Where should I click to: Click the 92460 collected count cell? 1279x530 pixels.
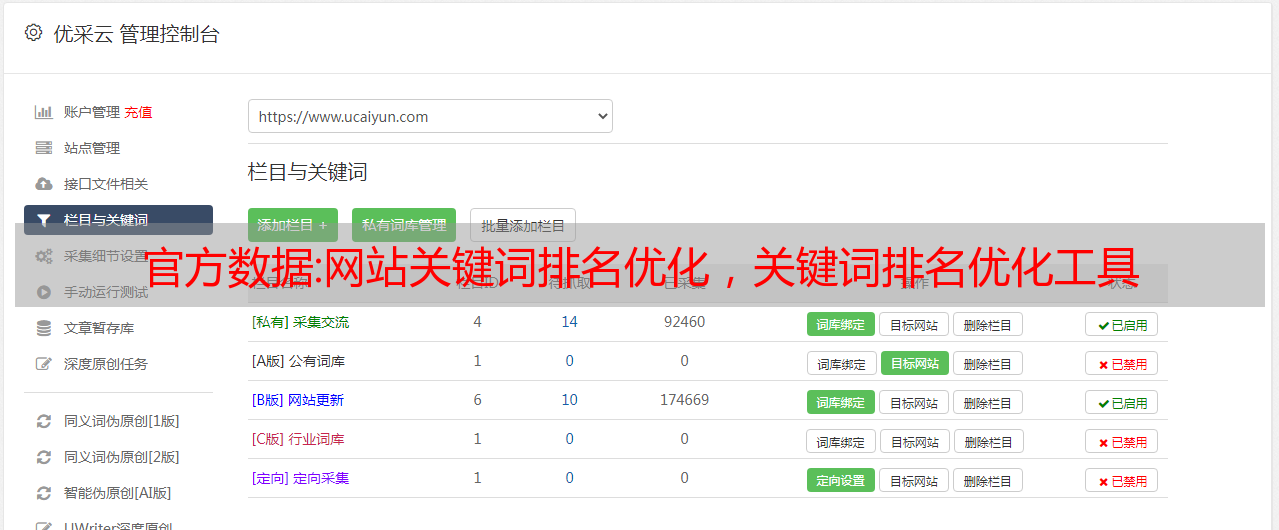tap(684, 322)
